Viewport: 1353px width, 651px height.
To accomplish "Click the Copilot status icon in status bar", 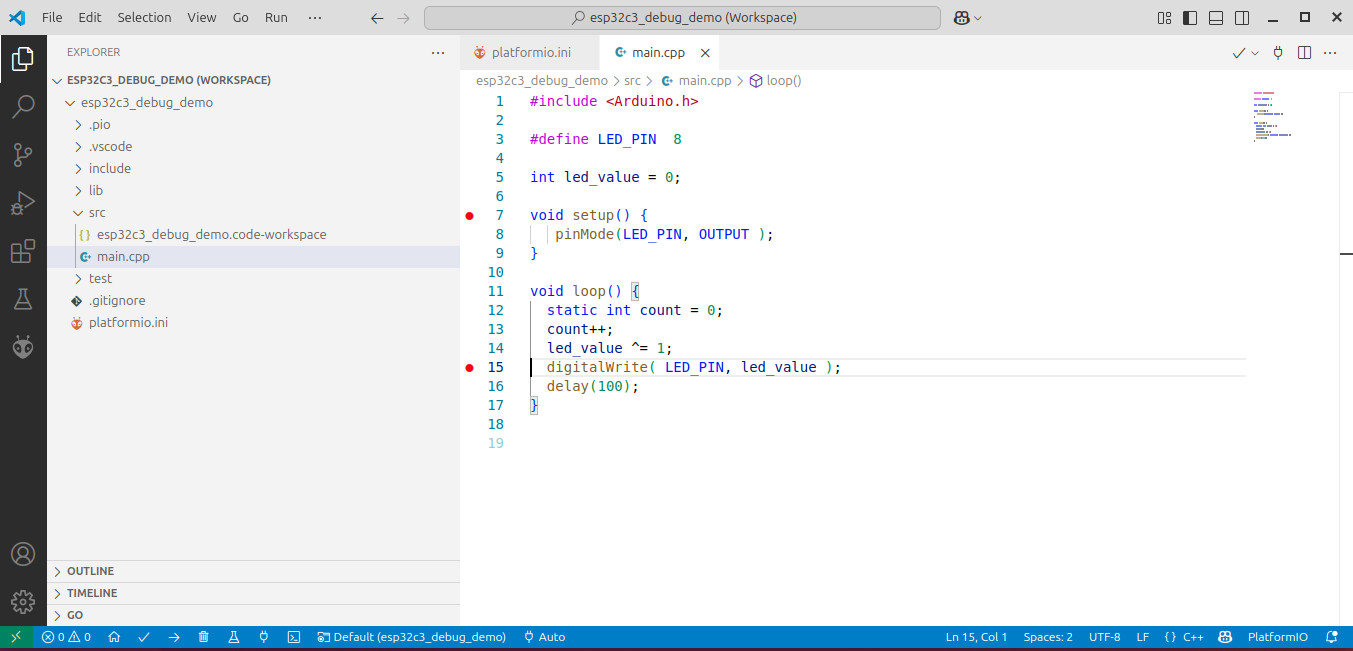I will point(1224,637).
